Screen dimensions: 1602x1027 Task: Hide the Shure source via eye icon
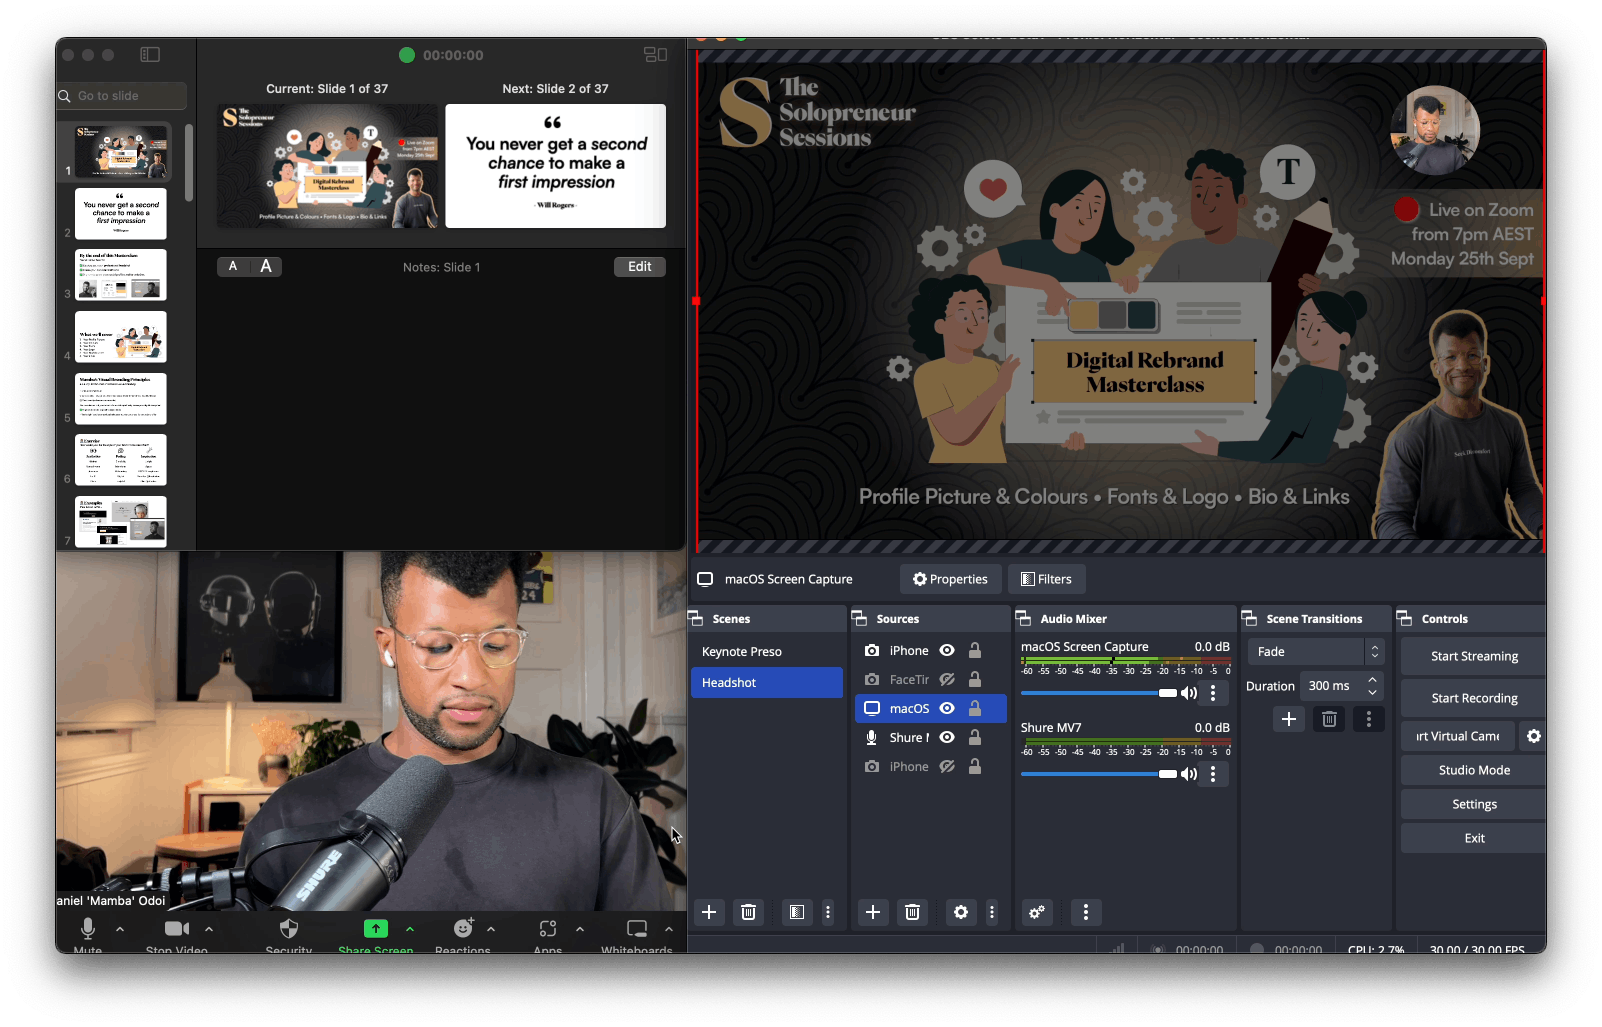pos(947,738)
